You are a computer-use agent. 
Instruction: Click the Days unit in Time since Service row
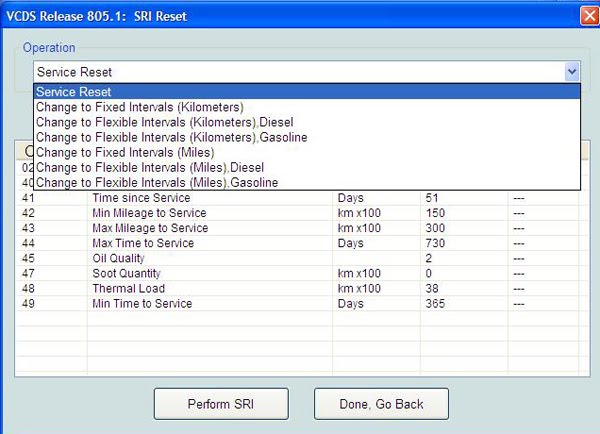[x=351, y=198]
